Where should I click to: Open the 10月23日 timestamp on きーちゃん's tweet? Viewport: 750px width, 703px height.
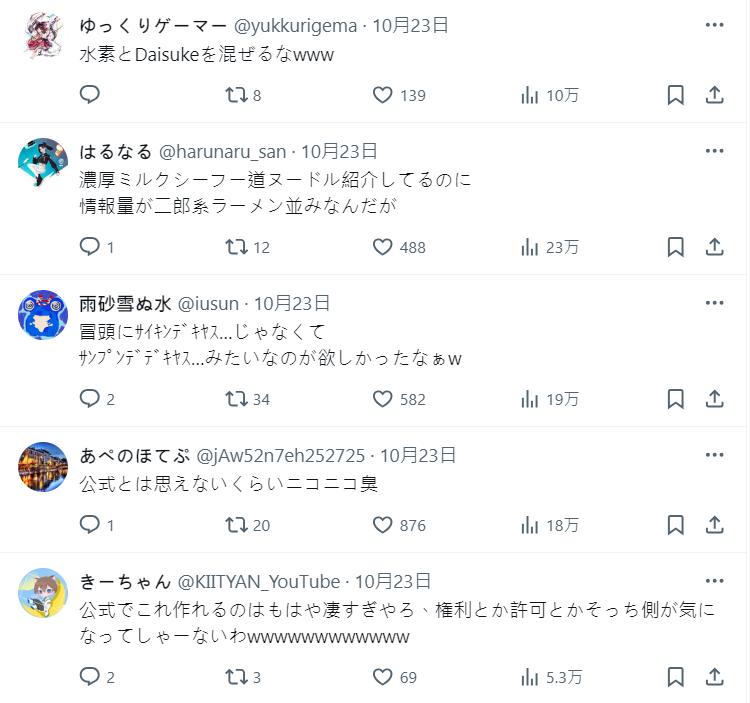click(x=393, y=582)
